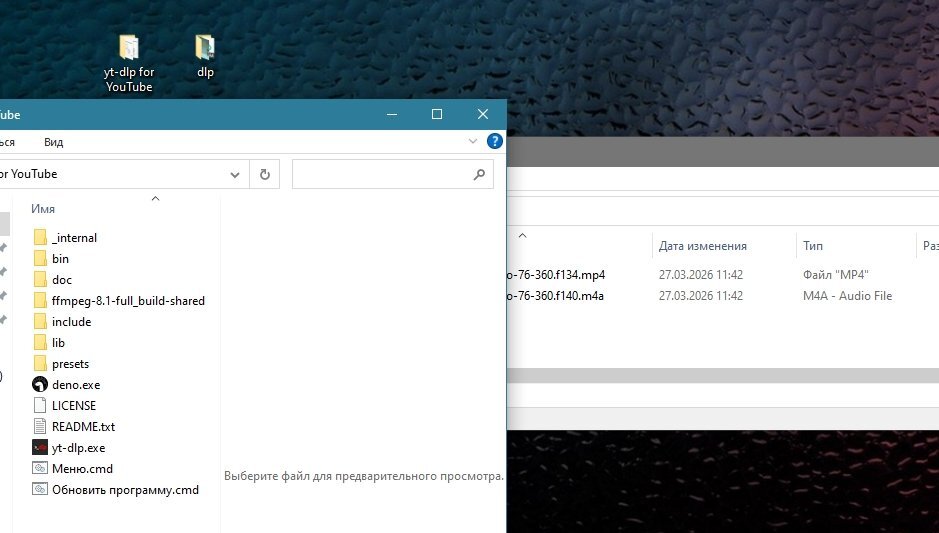Open the Вид menu tab
Image resolution: width=939 pixels, height=533 pixels.
click(53, 143)
